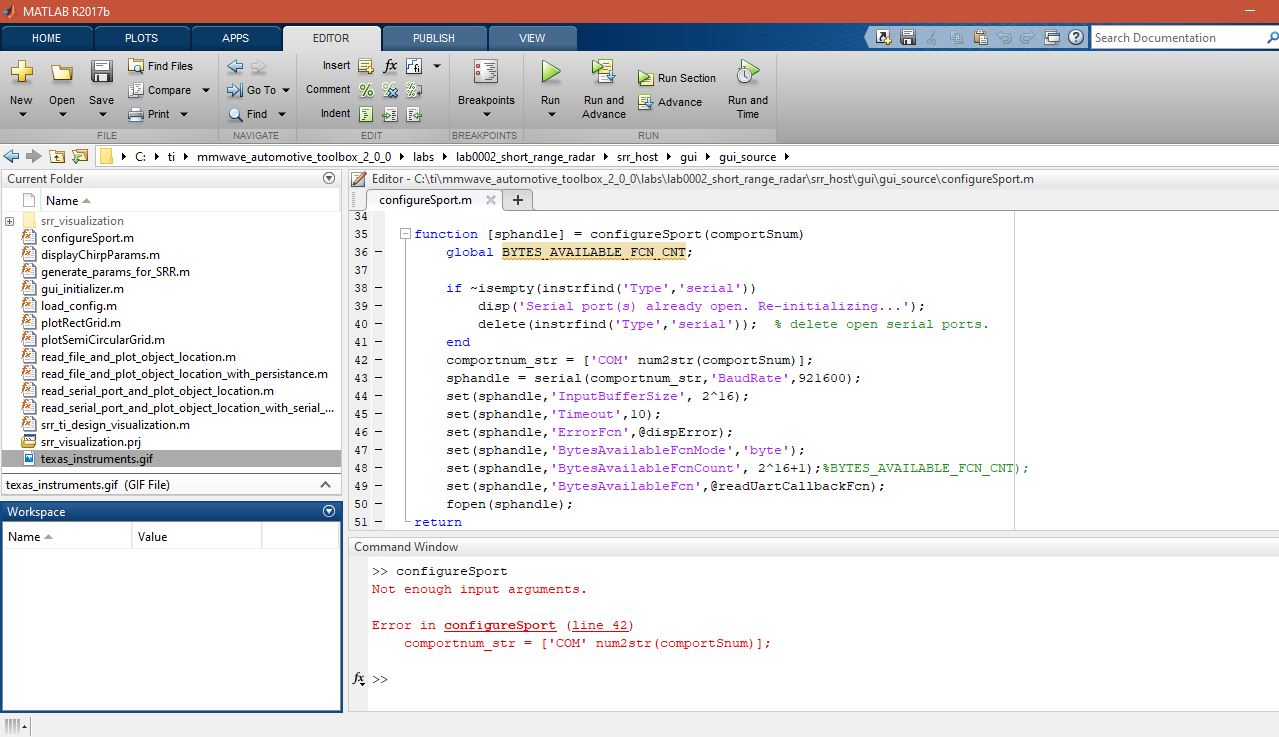Click the green Run arrow

point(550,72)
